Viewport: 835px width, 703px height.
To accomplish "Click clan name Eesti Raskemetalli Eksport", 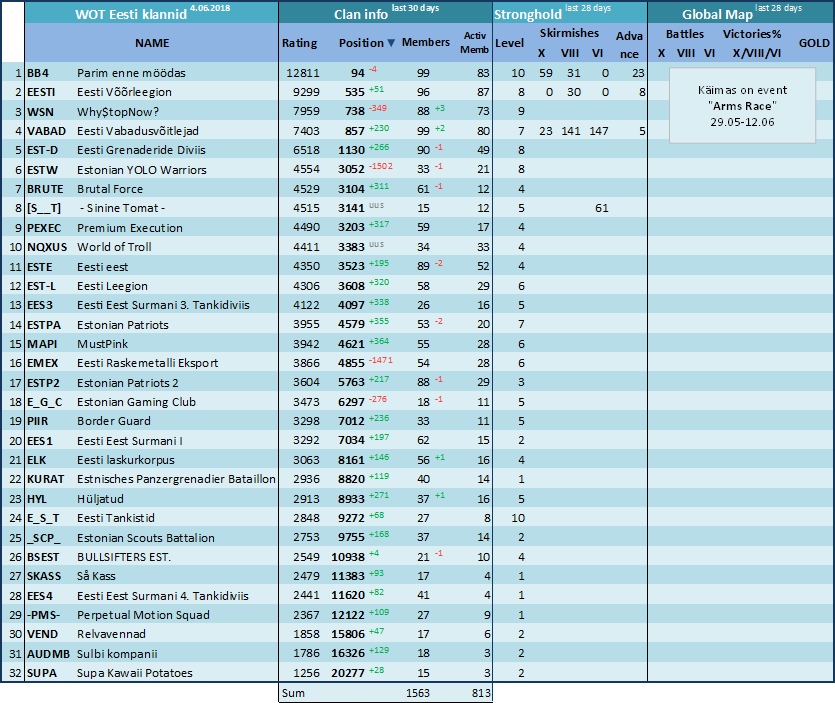I will click(x=148, y=363).
